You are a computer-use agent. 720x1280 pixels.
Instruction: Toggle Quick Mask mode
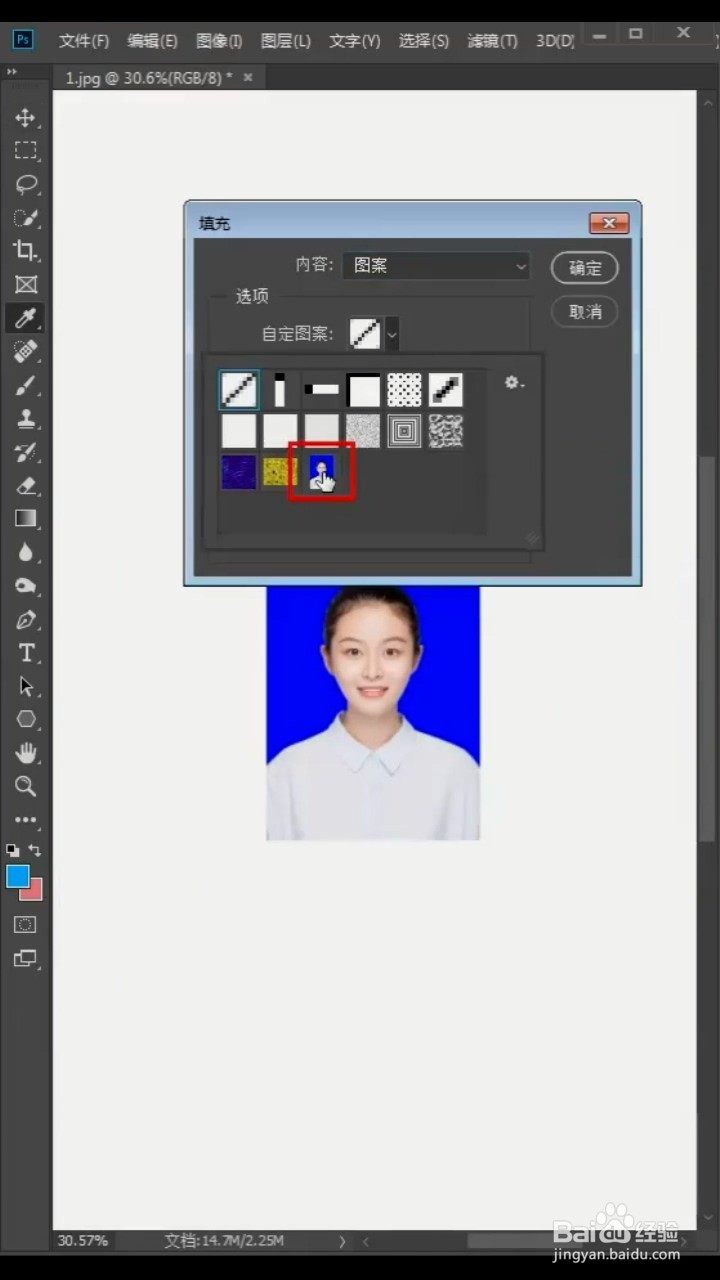click(25, 925)
